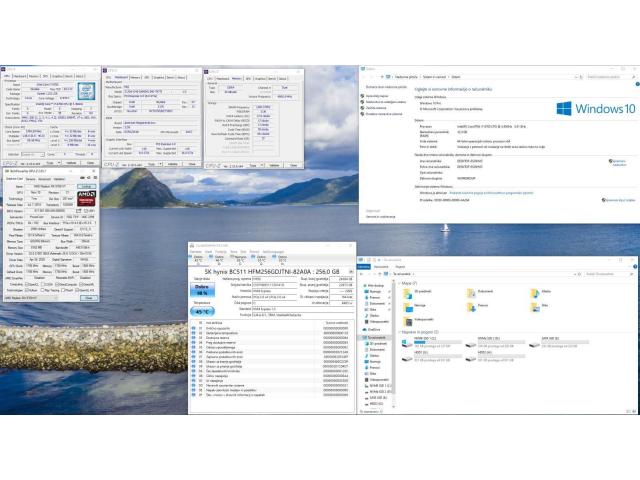Toggle the OpenGL 4.6 checkbox in GPU-Z
640x480 pixels.
point(77,290)
